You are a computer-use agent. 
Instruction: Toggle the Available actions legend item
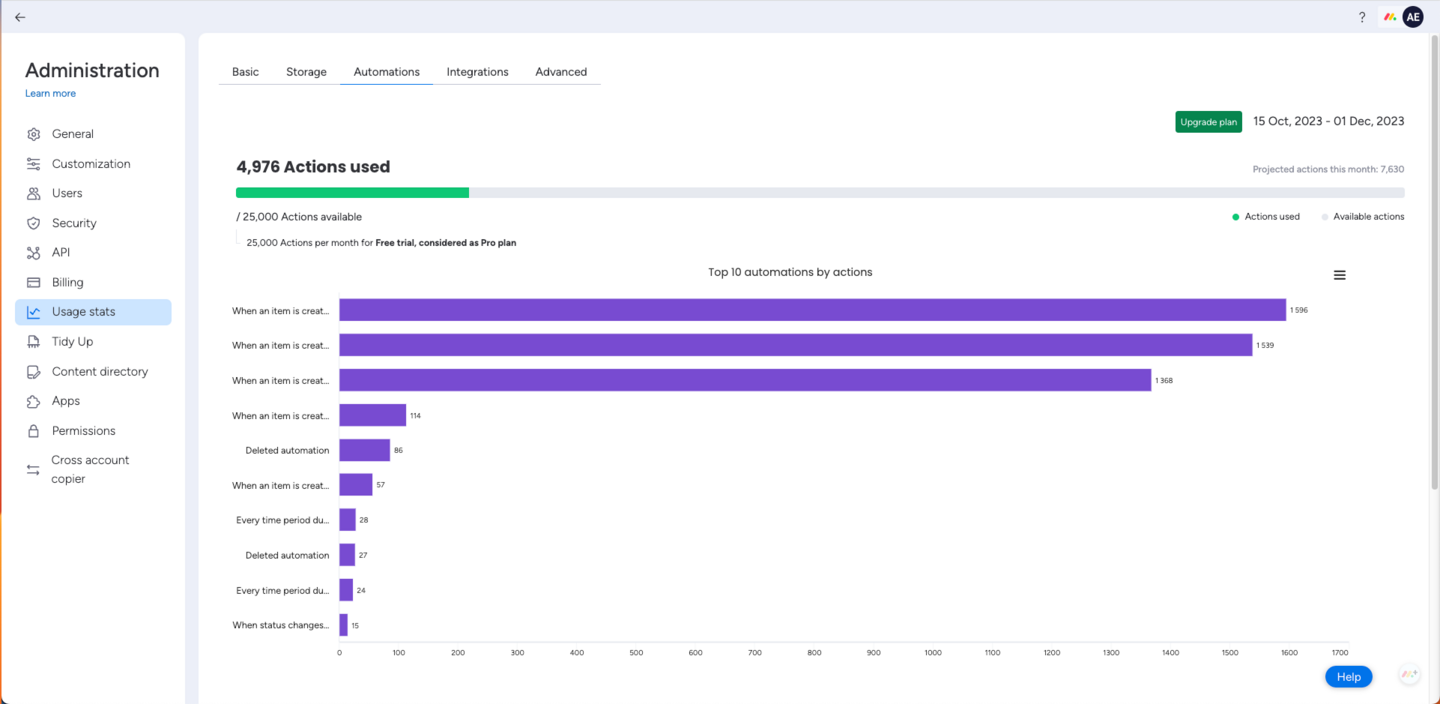coord(1363,217)
